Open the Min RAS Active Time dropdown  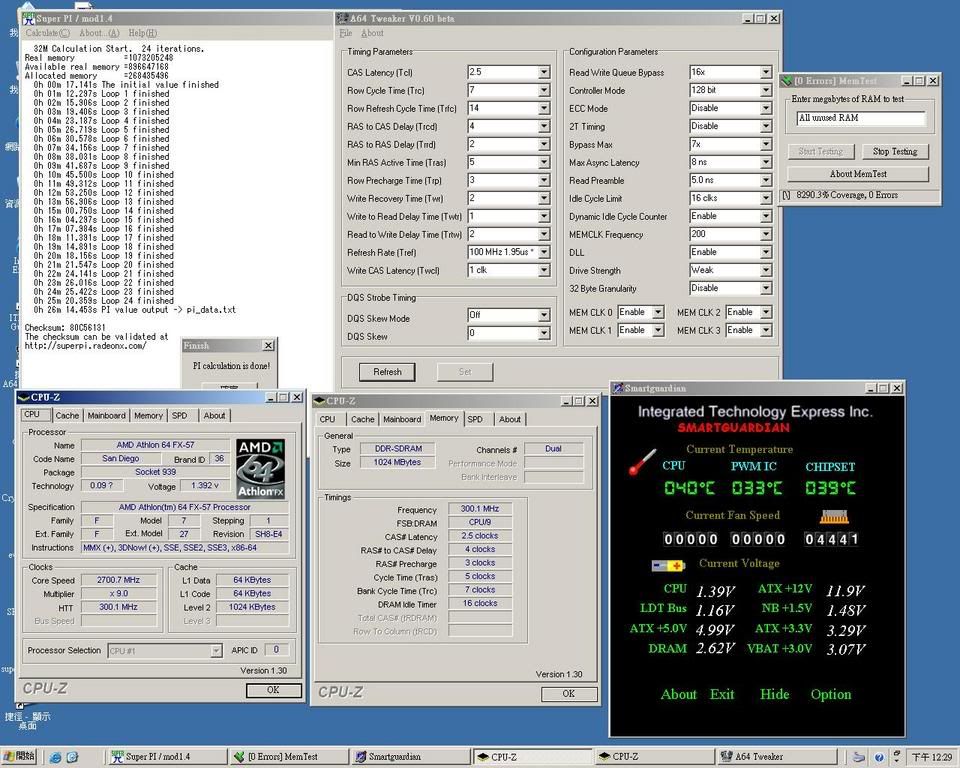(544, 162)
